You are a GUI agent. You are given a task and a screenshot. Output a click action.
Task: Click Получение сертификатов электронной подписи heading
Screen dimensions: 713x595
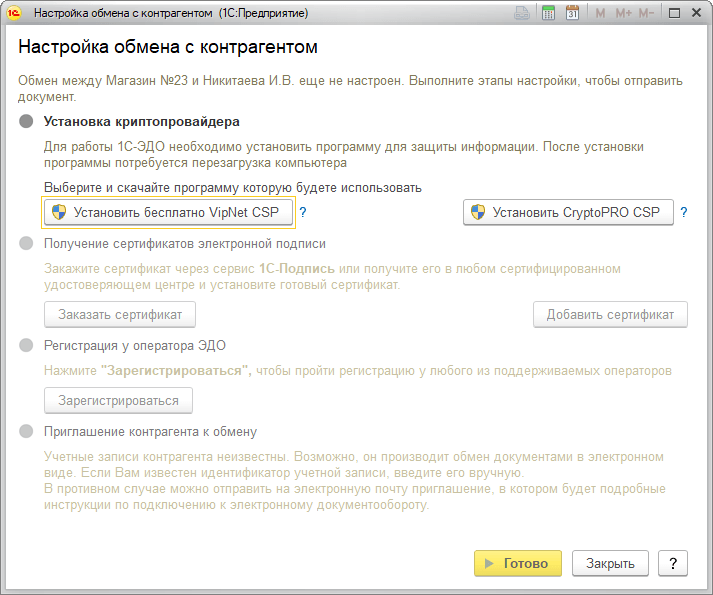coord(185,244)
